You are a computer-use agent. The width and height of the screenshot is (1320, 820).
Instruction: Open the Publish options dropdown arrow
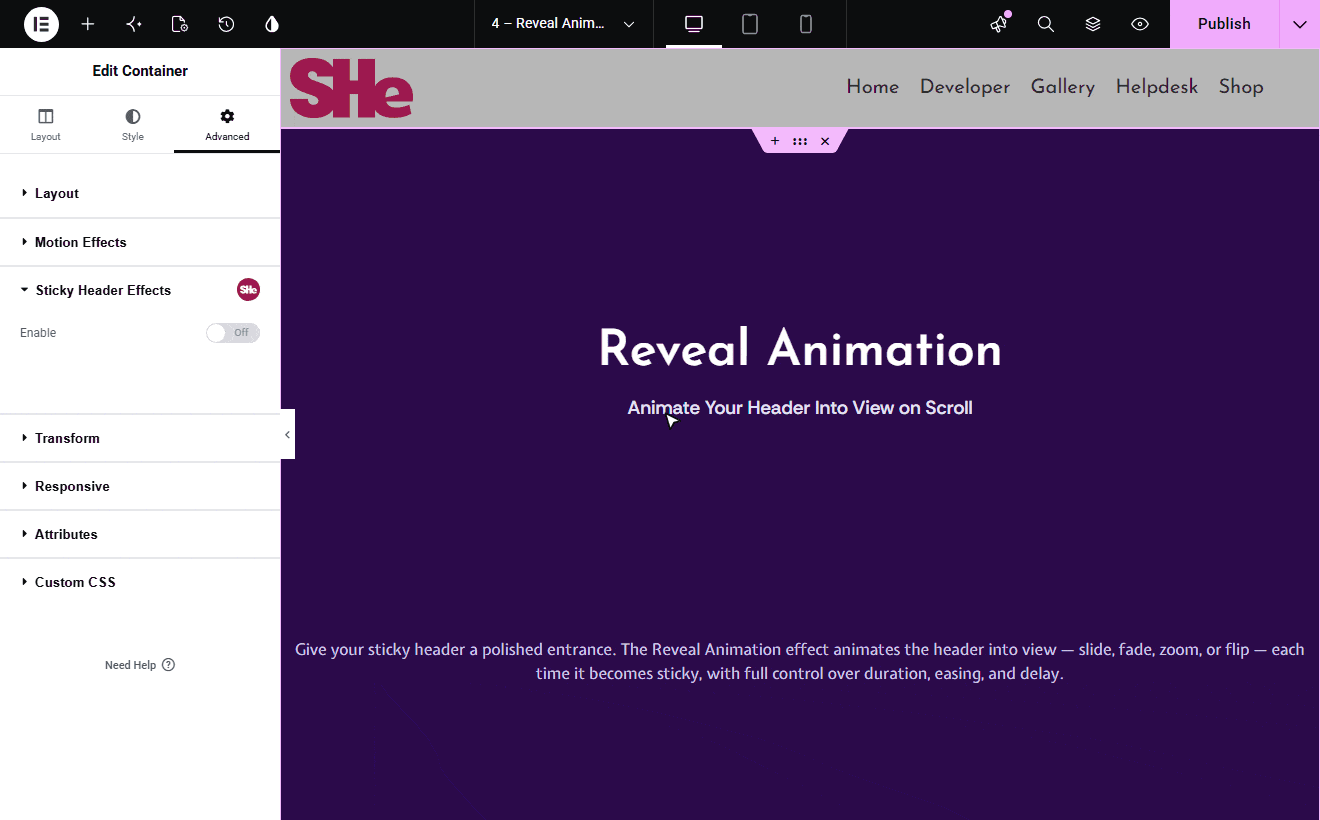[x=1300, y=24]
